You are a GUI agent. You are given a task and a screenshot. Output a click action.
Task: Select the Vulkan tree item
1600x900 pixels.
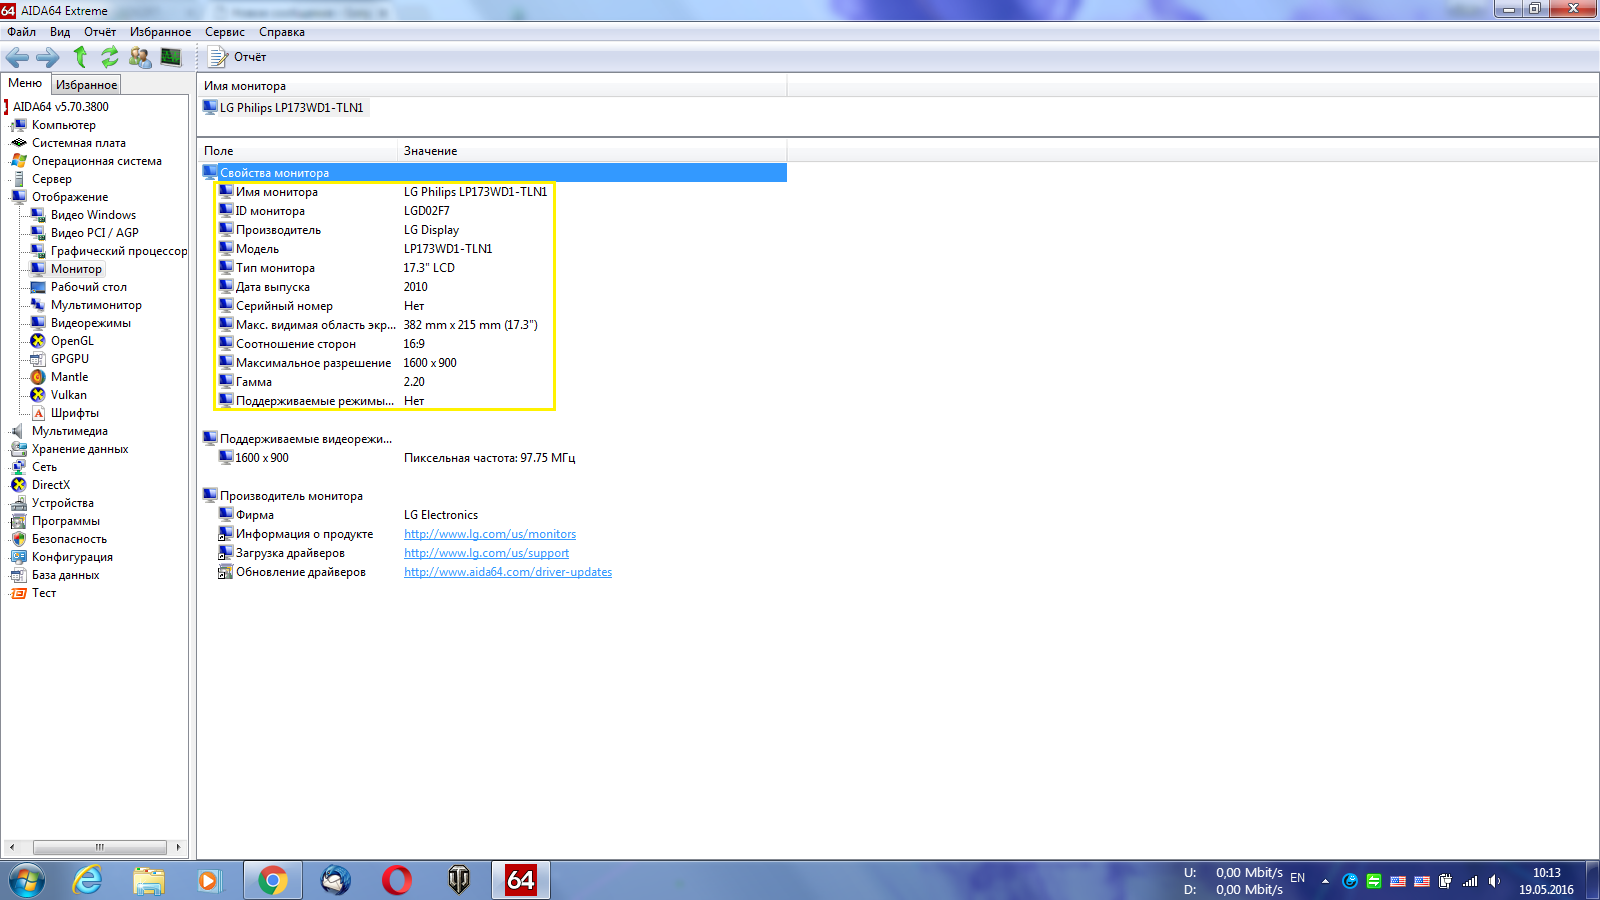coord(68,395)
